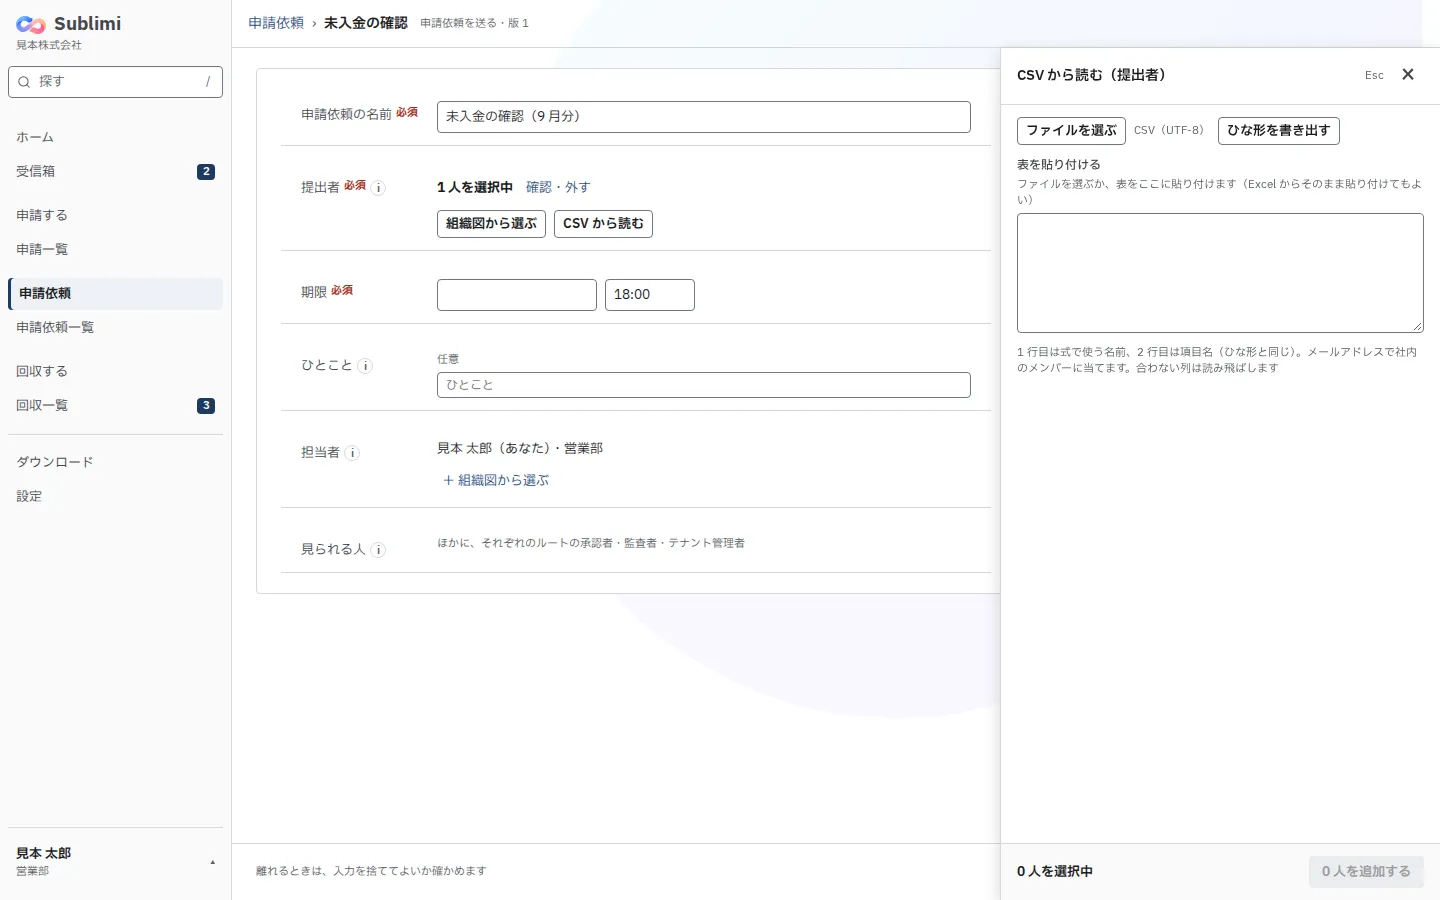Click the ひな形を書き出す button
Screen dimensions: 1440x900
click(x=1279, y=131)
